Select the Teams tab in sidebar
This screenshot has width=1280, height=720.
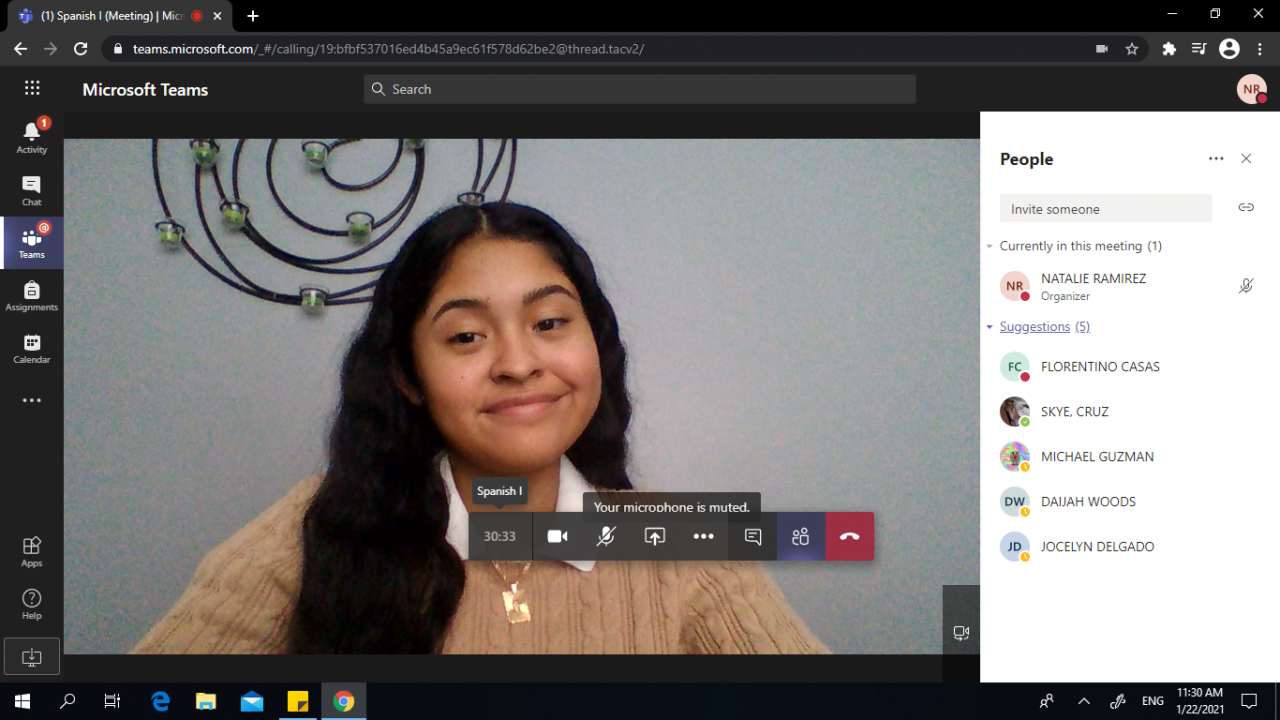coord(31,242)
